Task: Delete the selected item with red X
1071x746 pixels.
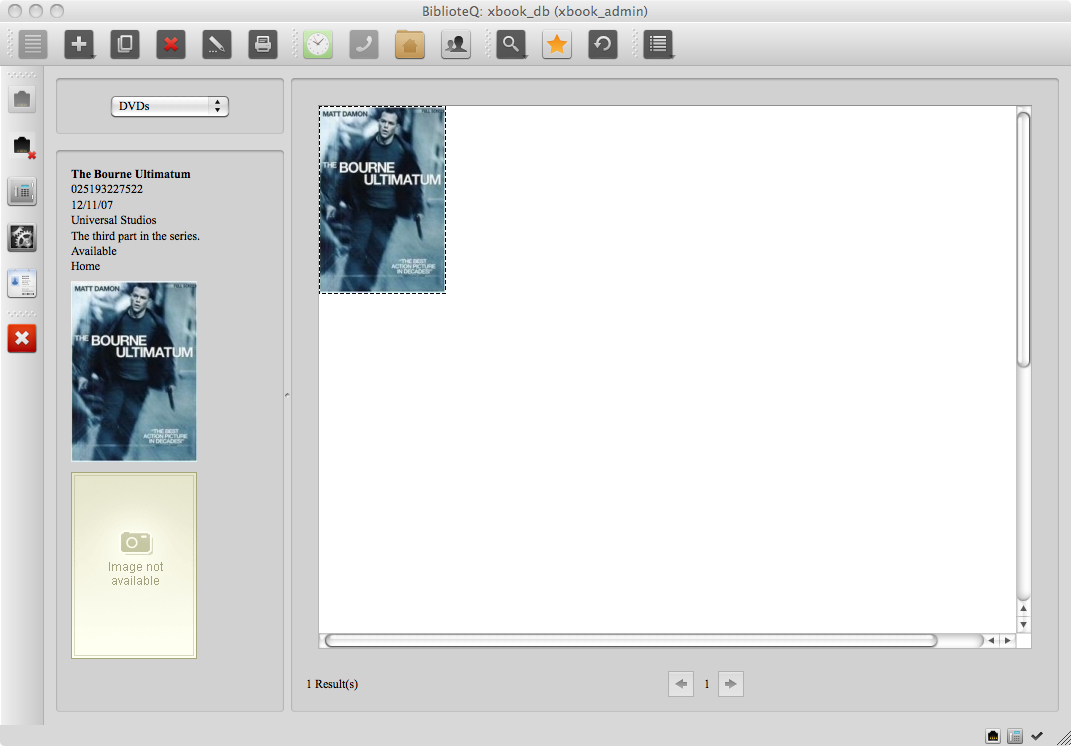Action: [171, 44]
